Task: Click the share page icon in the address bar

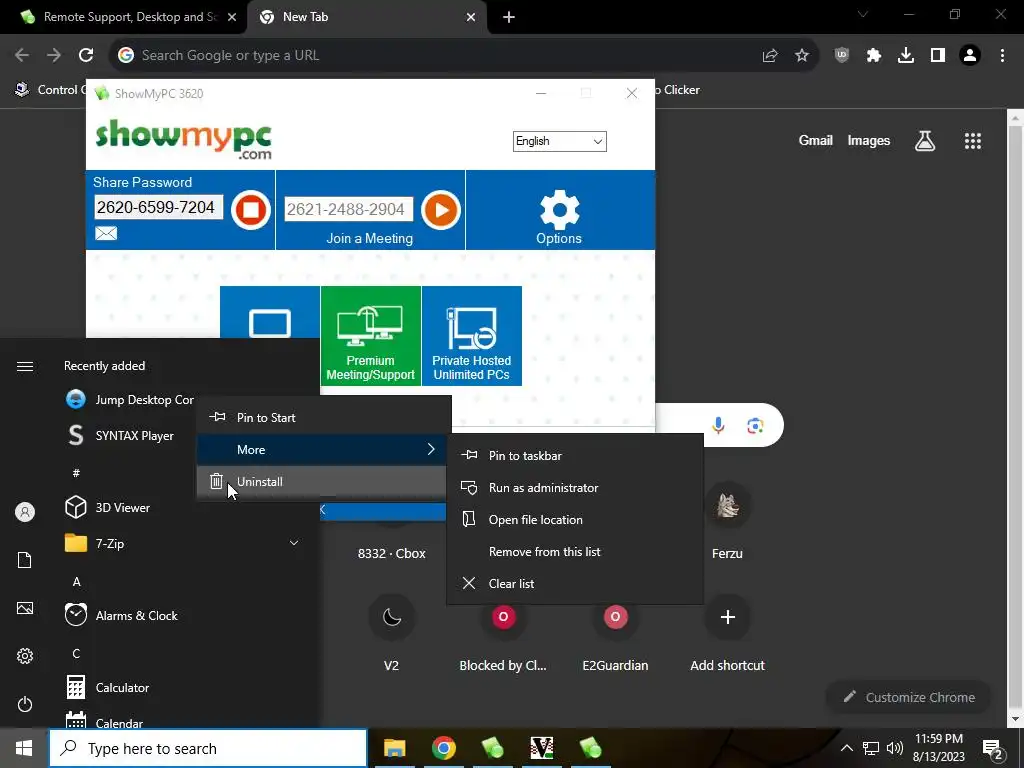Action: pos(770,56)
